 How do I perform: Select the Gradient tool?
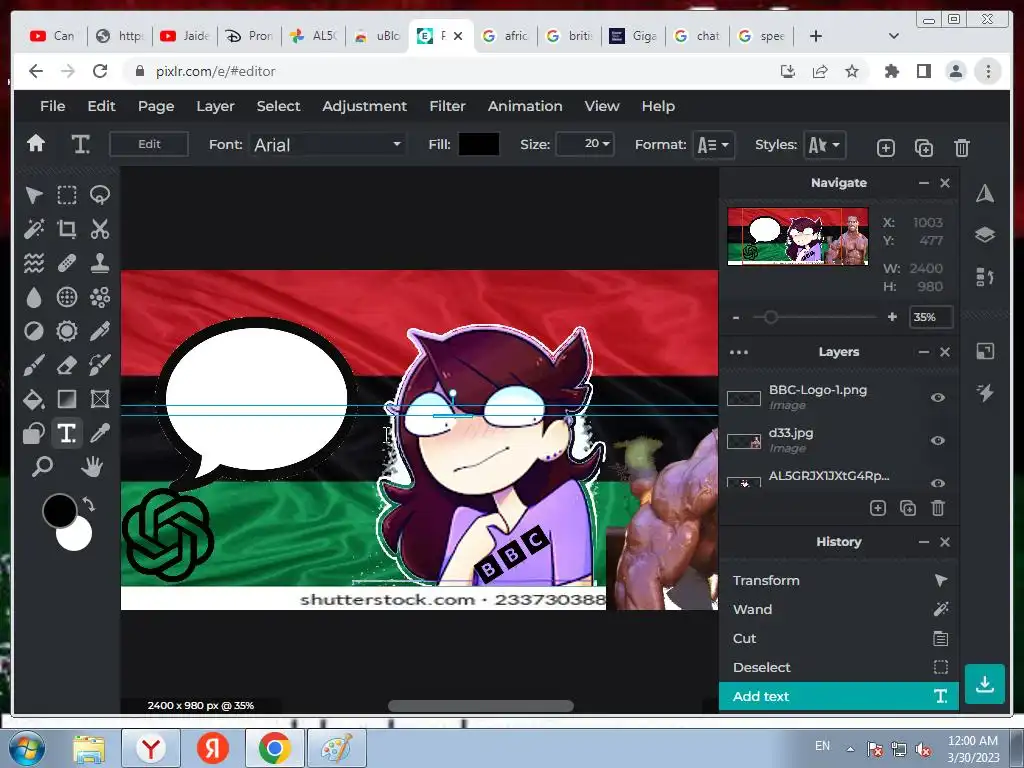(x=67, y=399)
